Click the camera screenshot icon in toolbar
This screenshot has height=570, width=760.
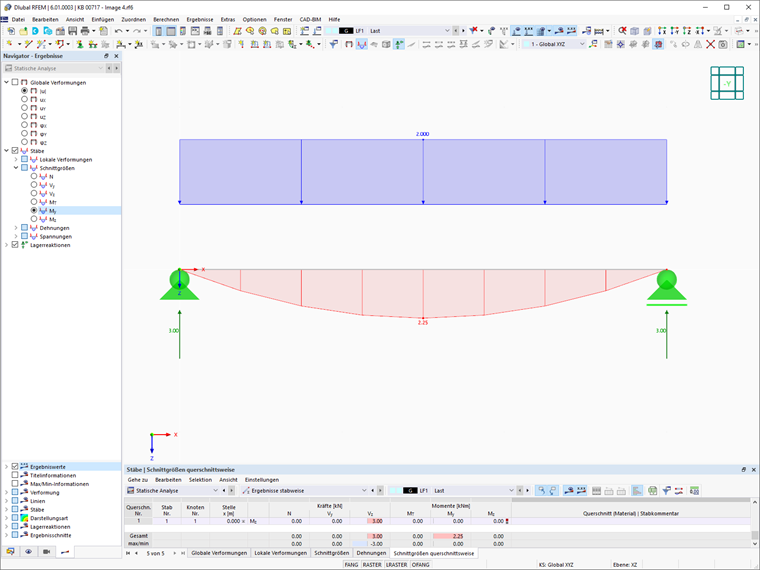(723, 45)
